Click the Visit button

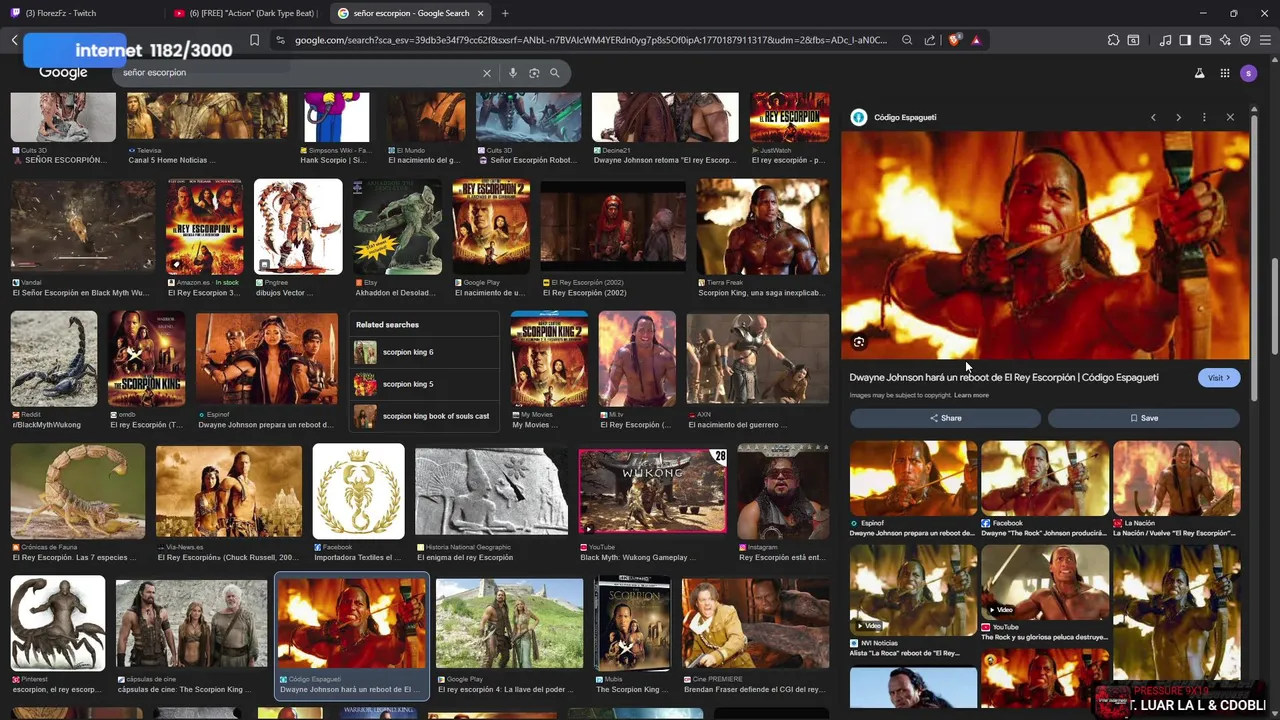[x=1219, y=378]
